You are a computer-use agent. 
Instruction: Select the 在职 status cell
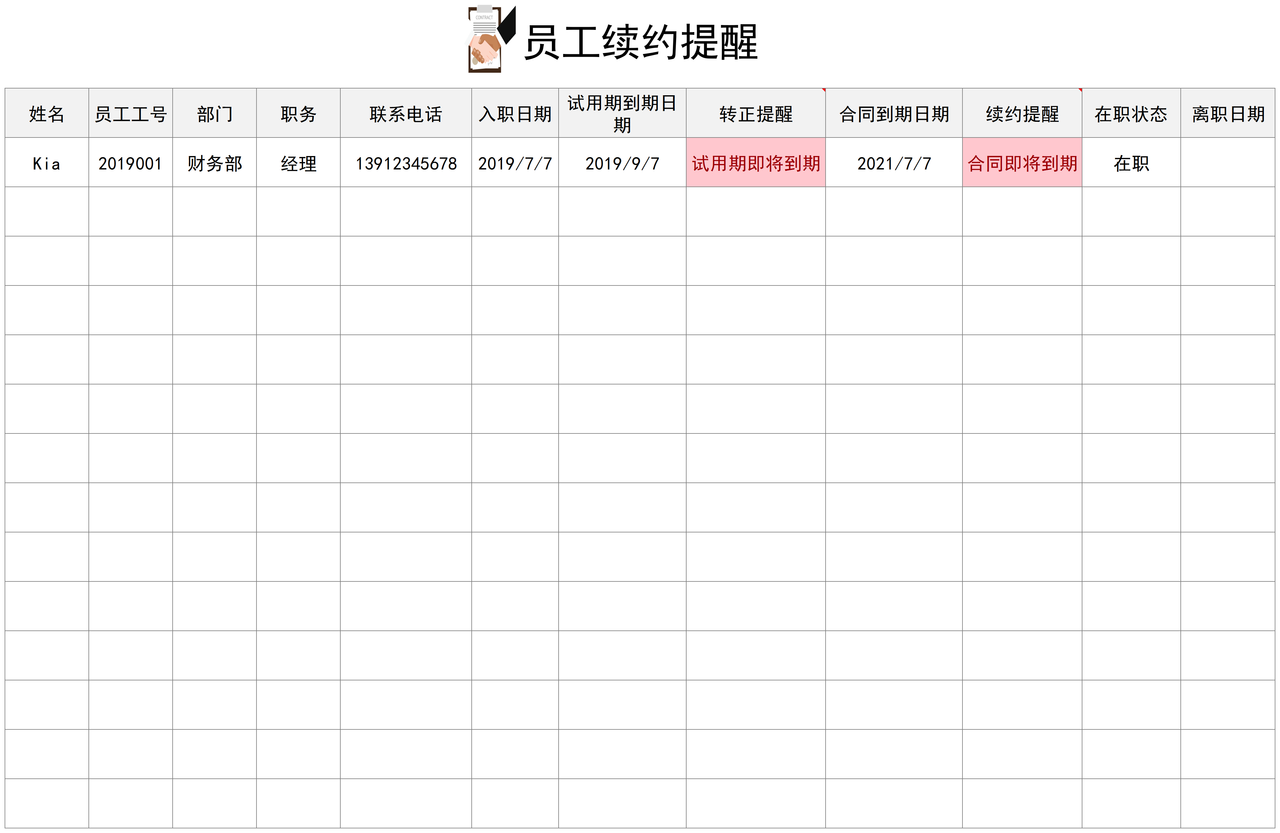tap(1131, 163)
